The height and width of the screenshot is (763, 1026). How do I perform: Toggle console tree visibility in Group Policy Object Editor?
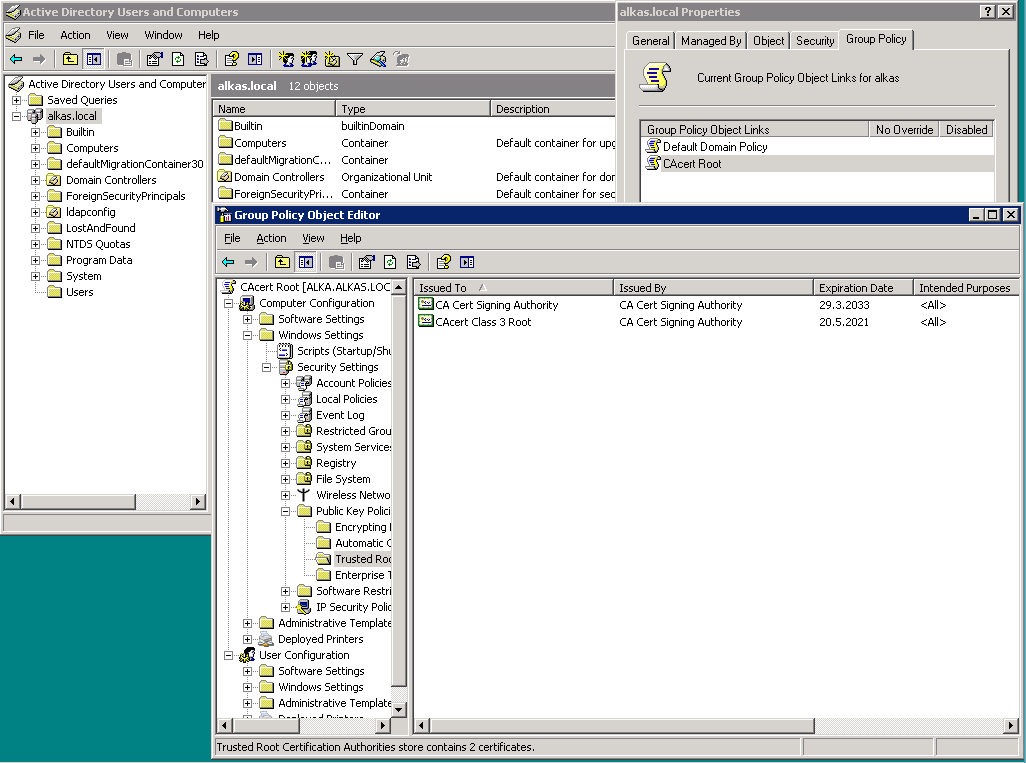point(306,262)
